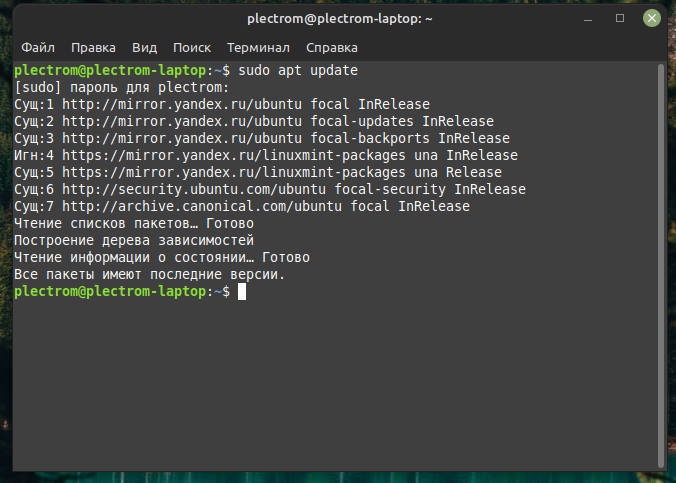676x483 pixels.
Task: Click the Сущ:7 archive.canonical.com line
Action: 242,206
